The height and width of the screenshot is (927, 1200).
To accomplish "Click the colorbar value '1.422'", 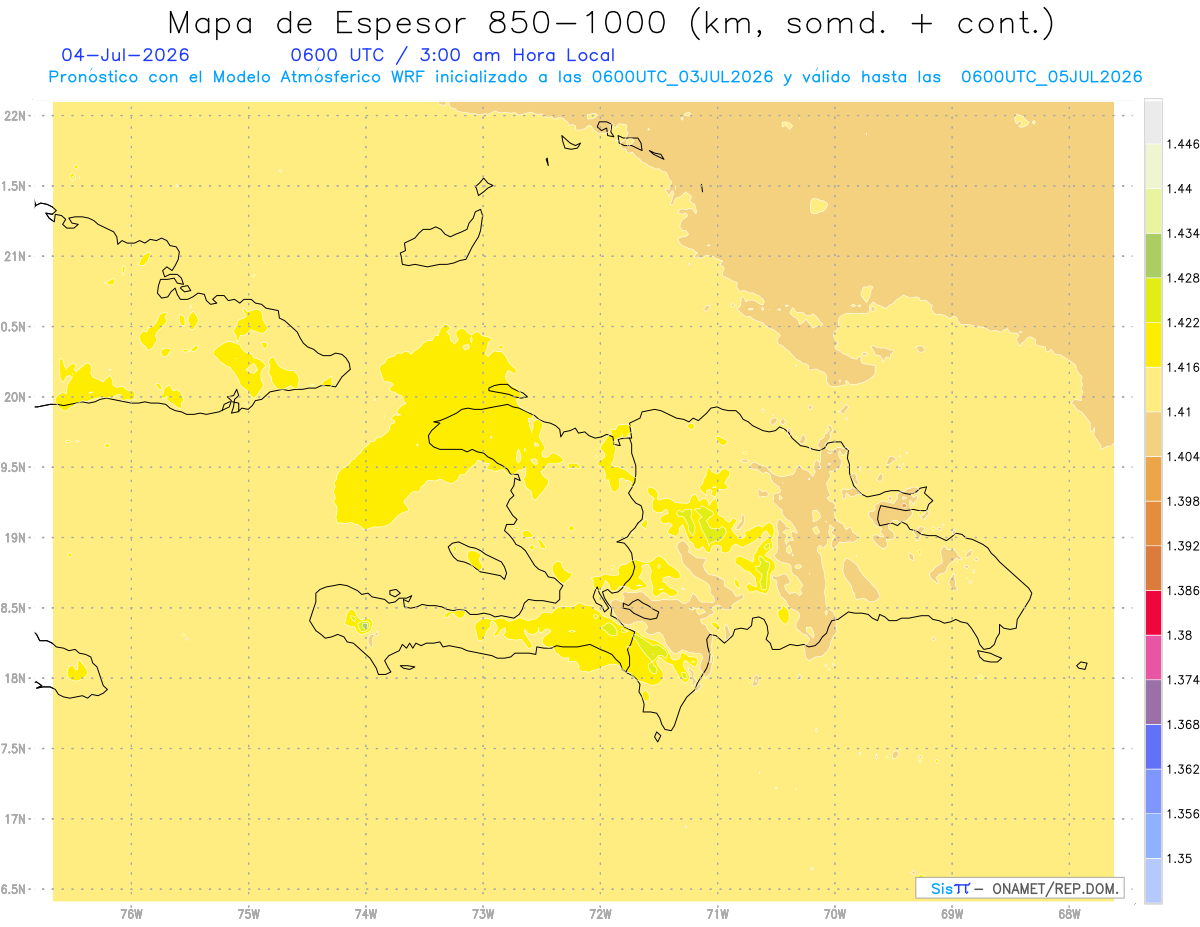I will 1183,322.
